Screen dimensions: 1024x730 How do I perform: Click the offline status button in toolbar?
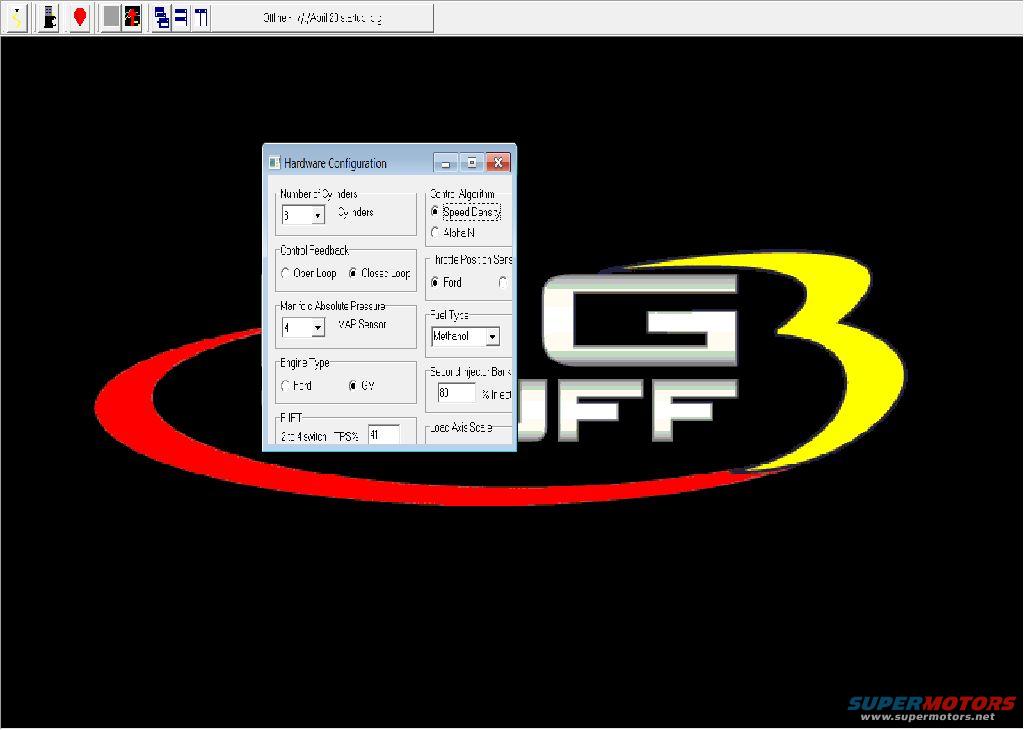pyautogui.click(x=322, y=18)
